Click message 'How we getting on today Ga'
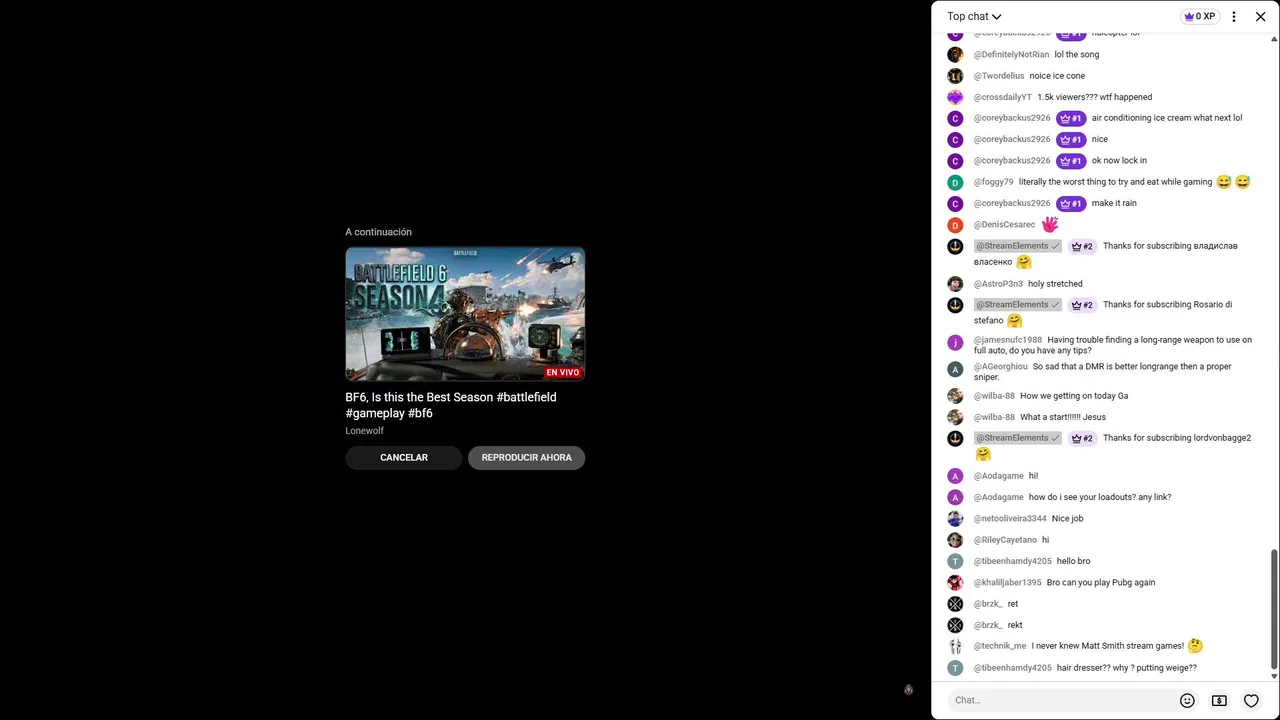 click(x=1074, y=396)
